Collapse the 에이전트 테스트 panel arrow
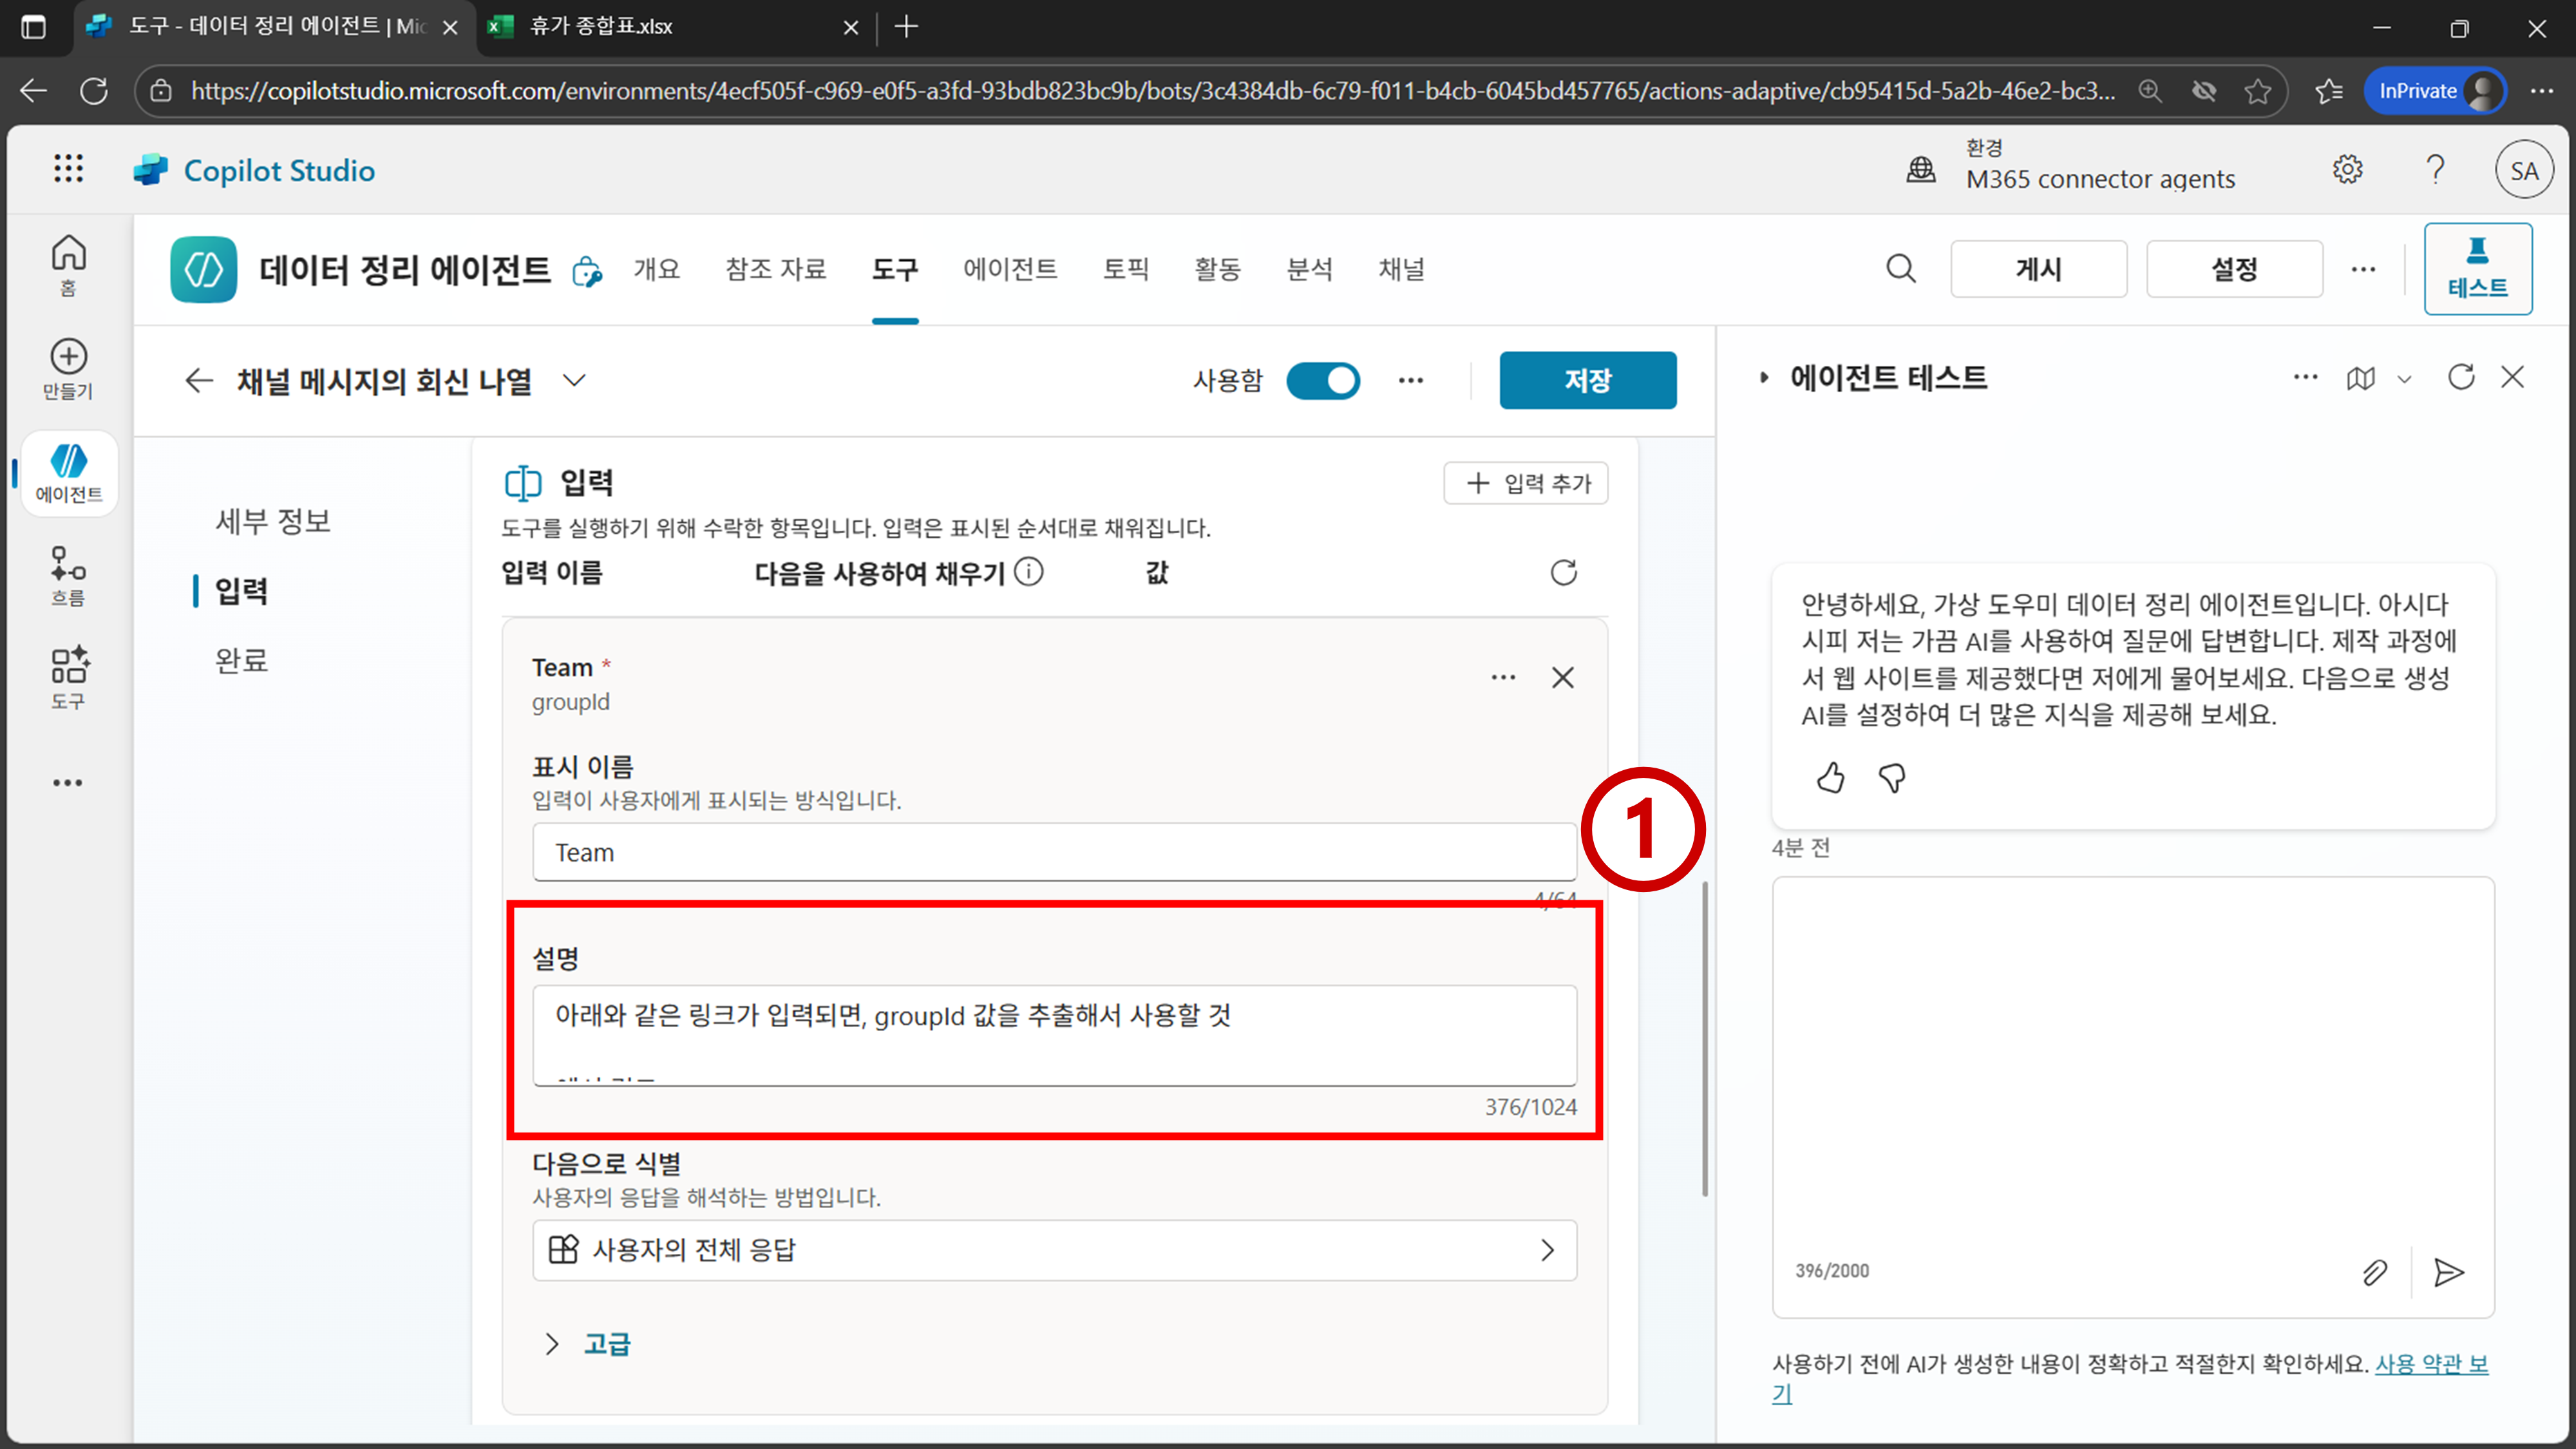 point(1764,378)
